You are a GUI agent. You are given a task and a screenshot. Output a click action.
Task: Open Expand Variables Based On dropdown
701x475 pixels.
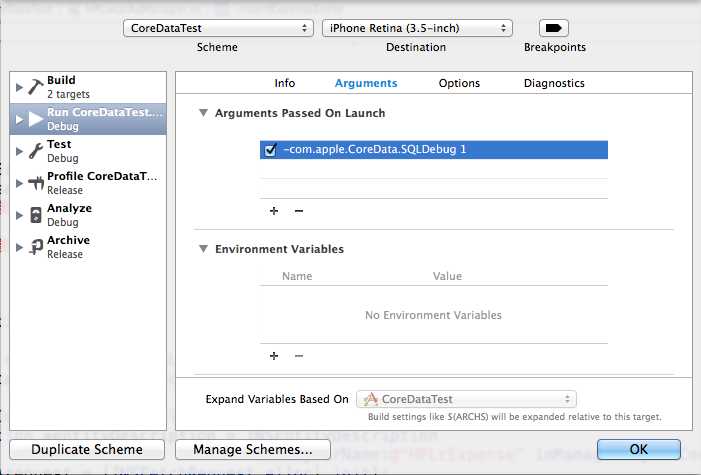466,399
